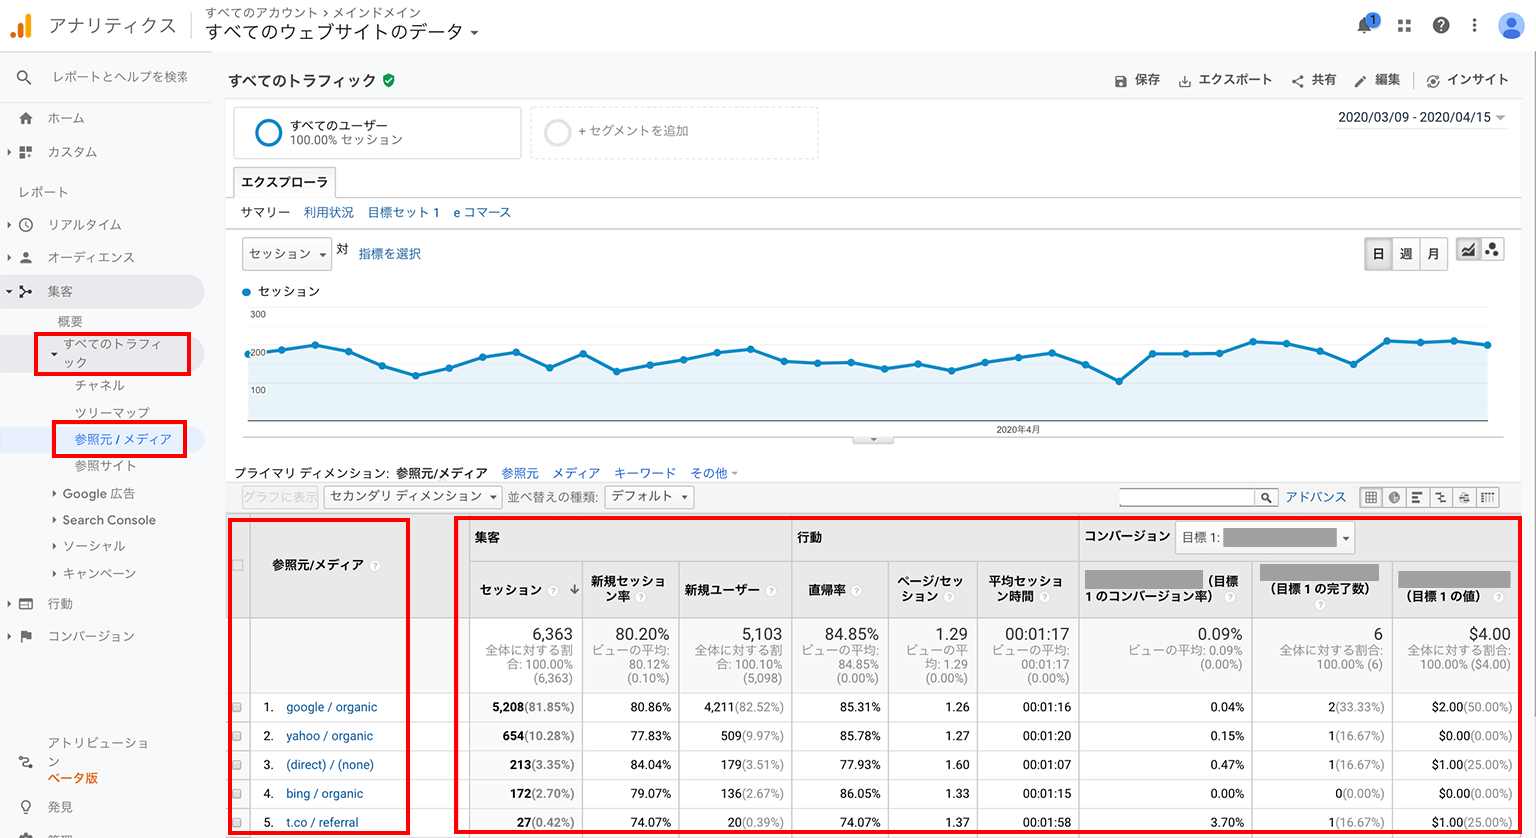Image resolution: width=1536 pixels, height=838 pixels.
Task: Open the セカンダリ ディメンション dropdown
Action: 414,497
